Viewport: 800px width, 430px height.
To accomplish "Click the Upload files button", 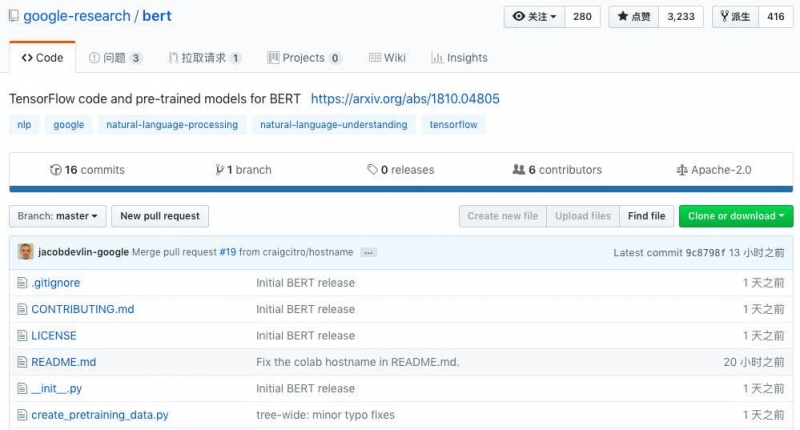I will [583, 216].
